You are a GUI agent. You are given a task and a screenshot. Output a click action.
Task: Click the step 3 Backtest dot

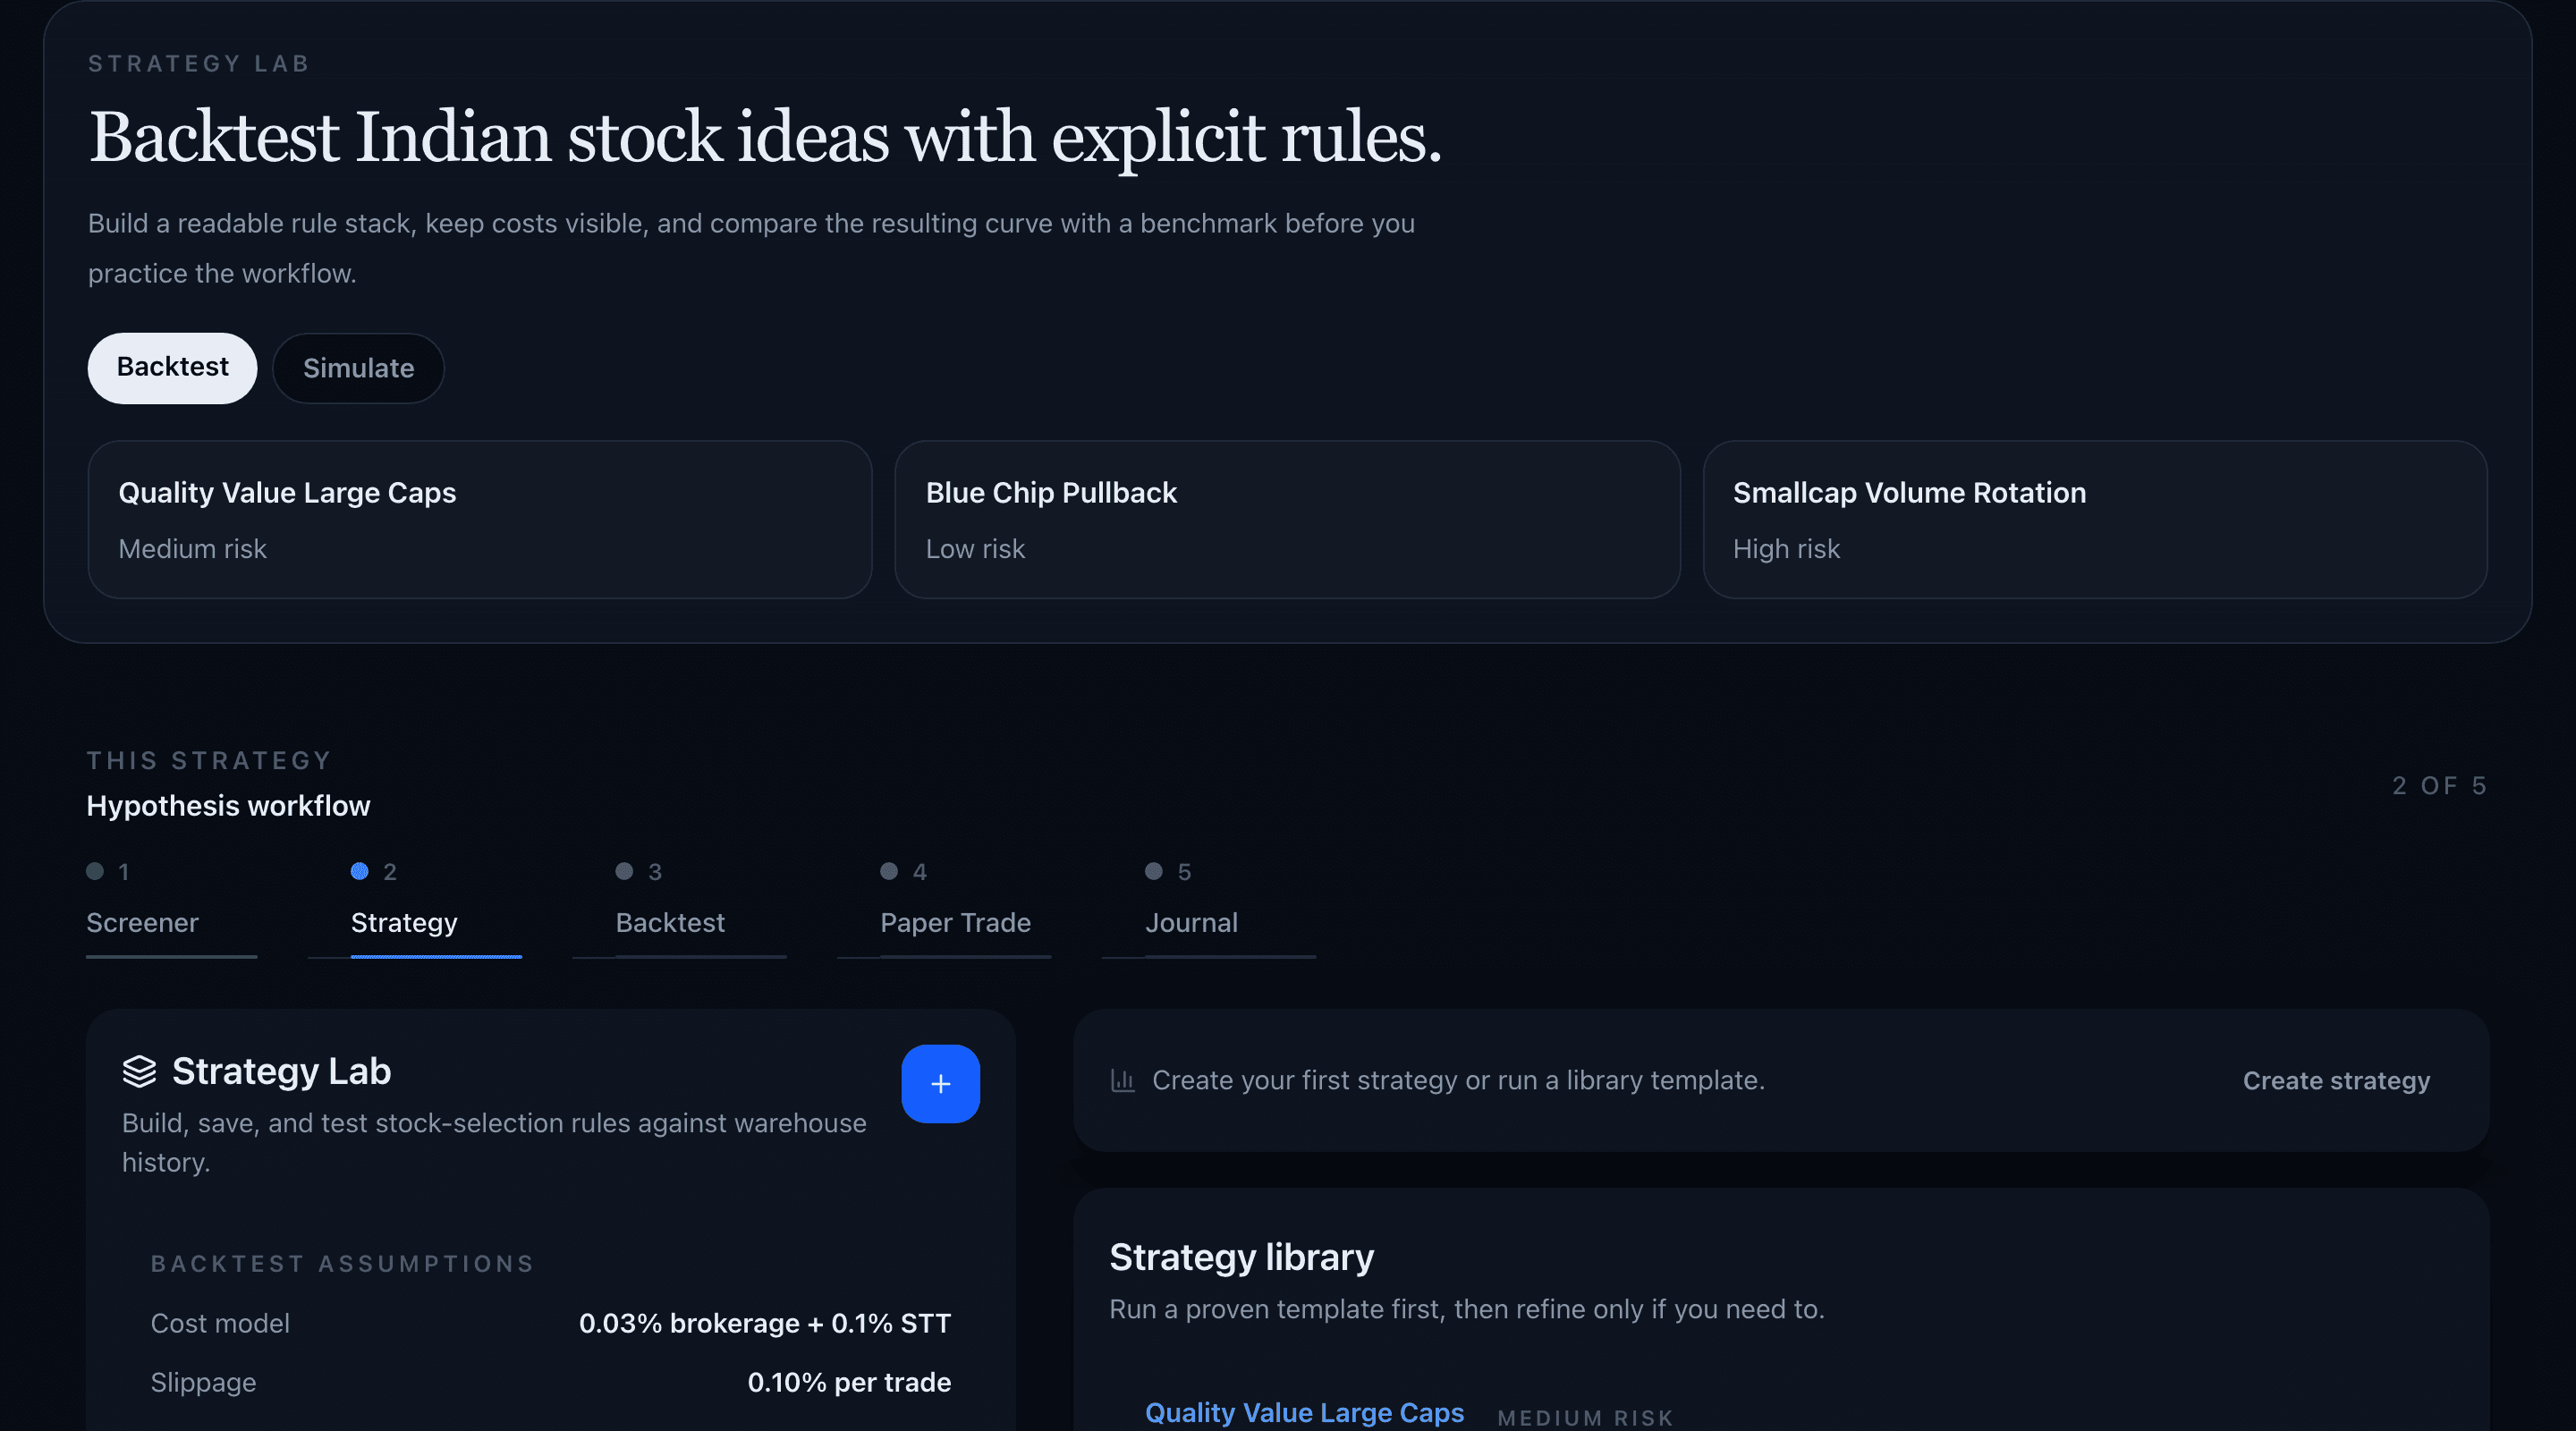tap(624, 871)
